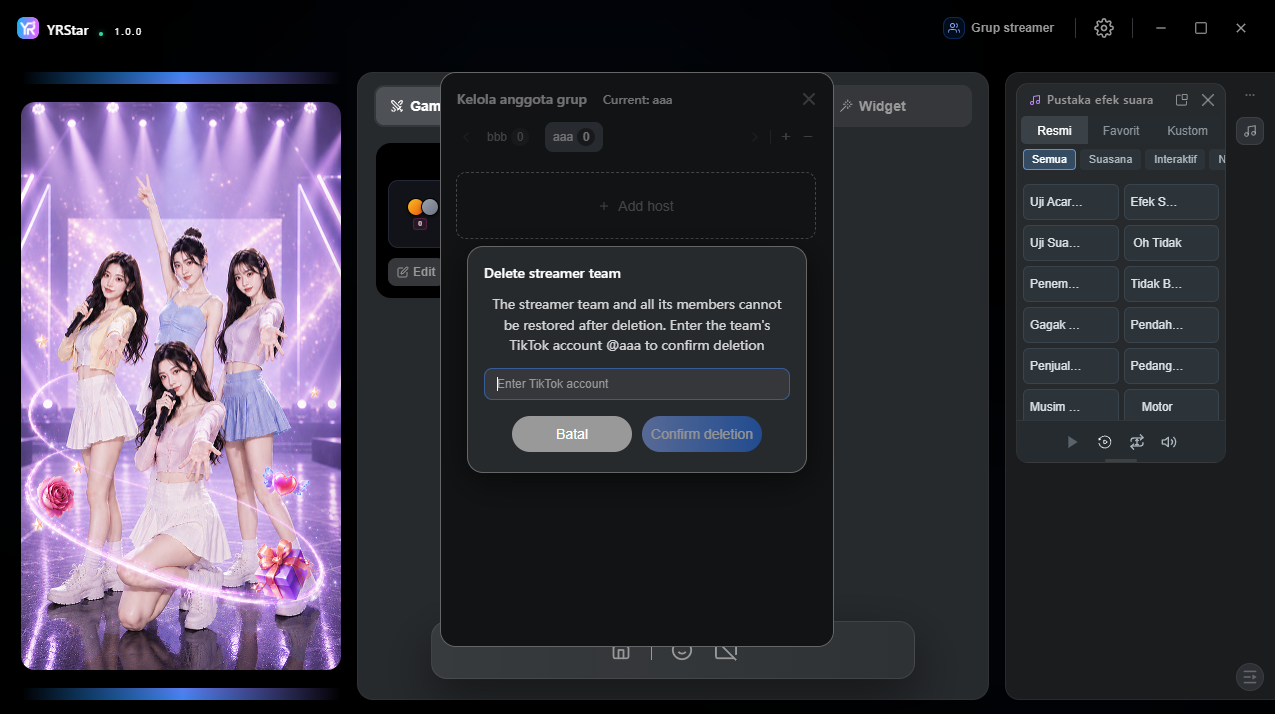
Task: Click the emoji face icon in bottom toolbar
Action: 682,652
